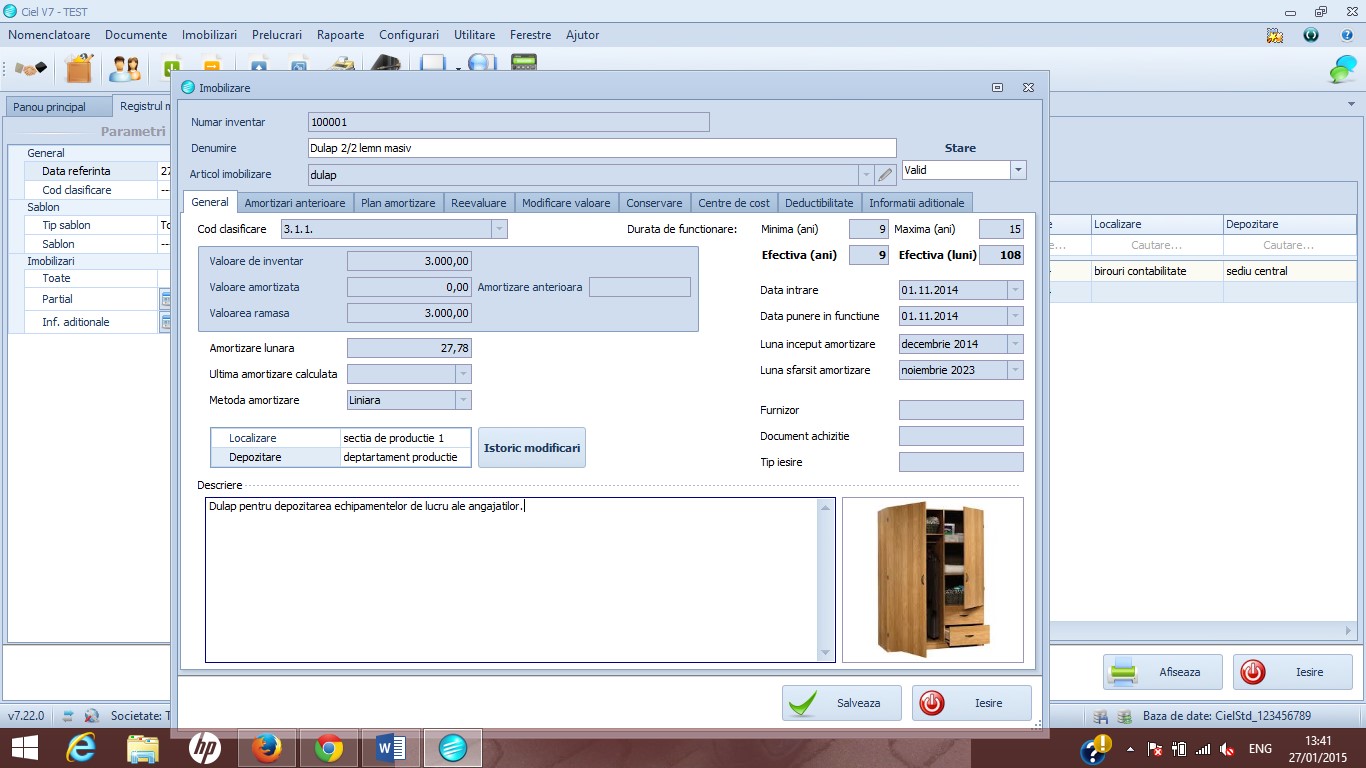Click the Salveaza button
Screen dimensions: 1366x768
coord(842,703)
